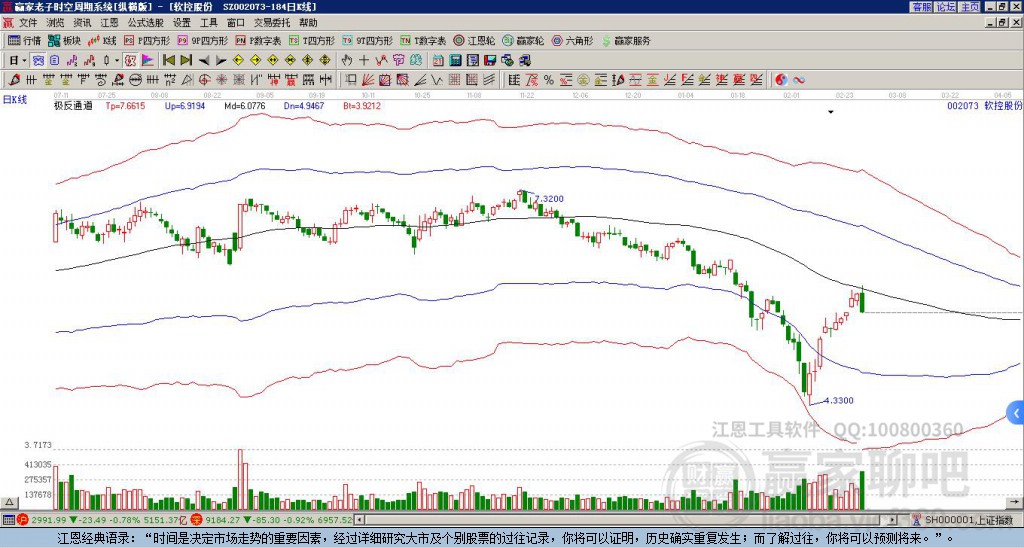Click the 7.3200 high price label
The height and width of the screenshot is (548, 1024).
click(x=549, y=199)
